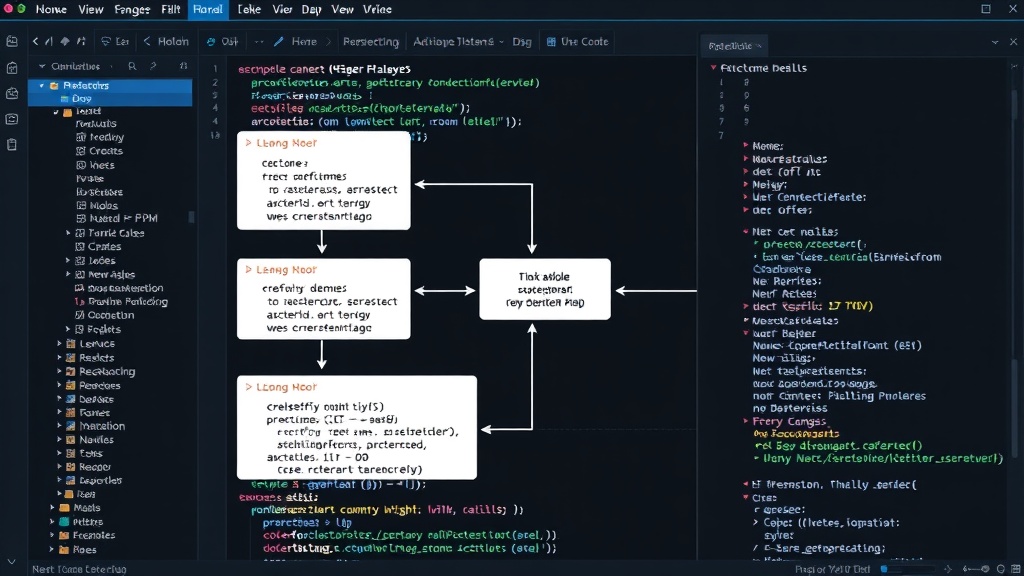
Task: Expand the Tarrie Calses item
Action: 68,232
